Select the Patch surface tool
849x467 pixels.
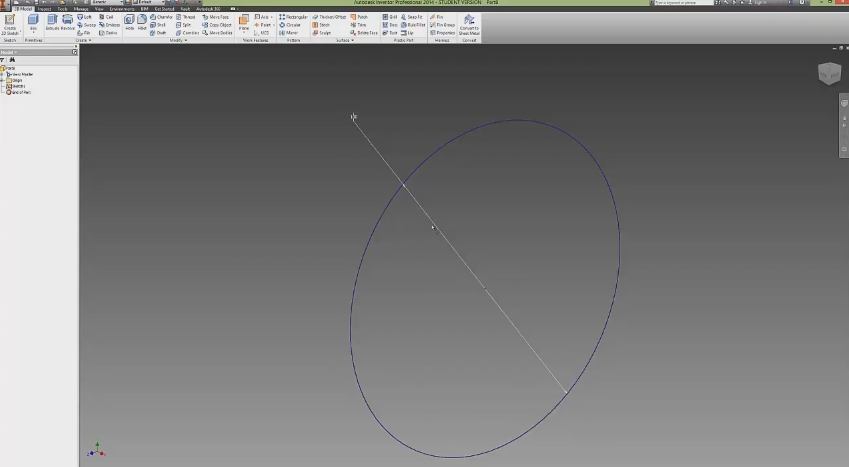point(360,17)
